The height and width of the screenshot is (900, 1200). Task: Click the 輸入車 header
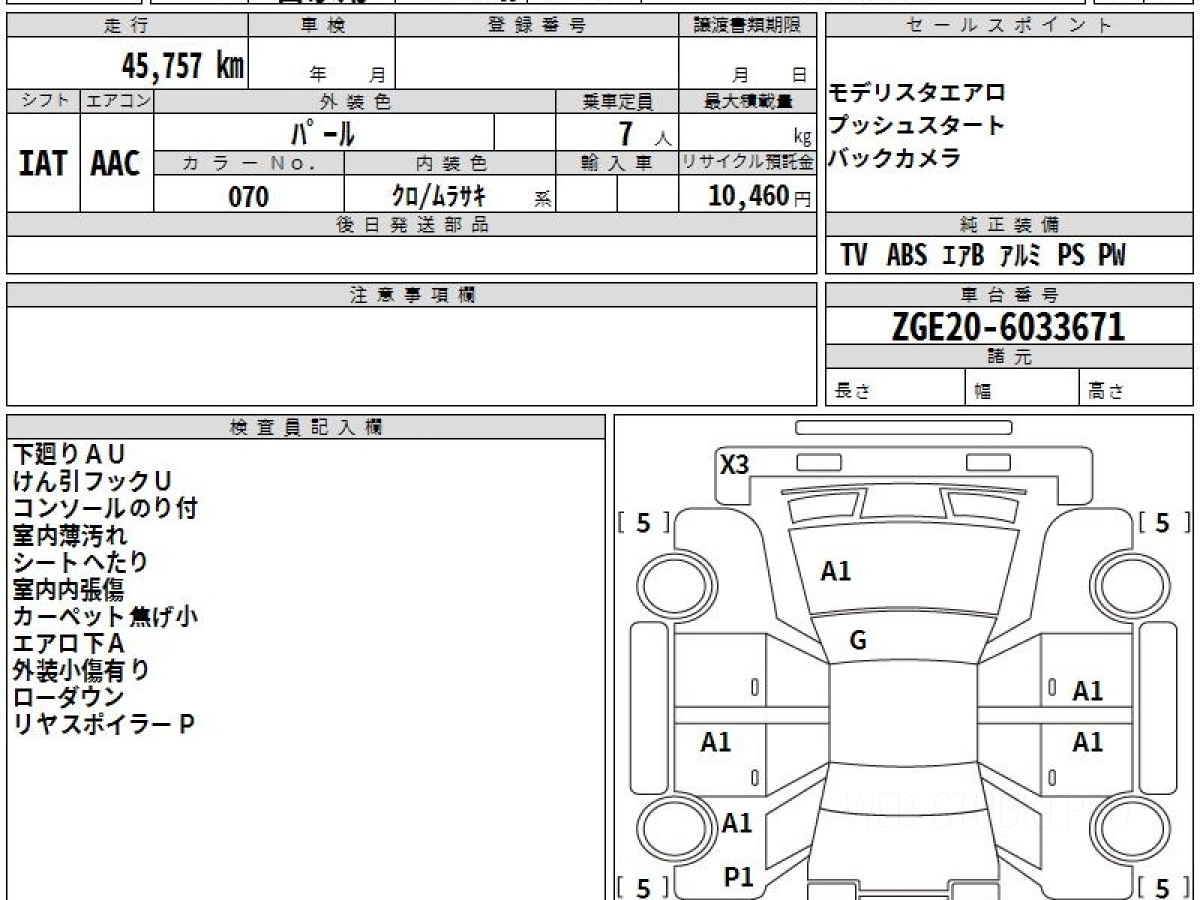(617, 163)
